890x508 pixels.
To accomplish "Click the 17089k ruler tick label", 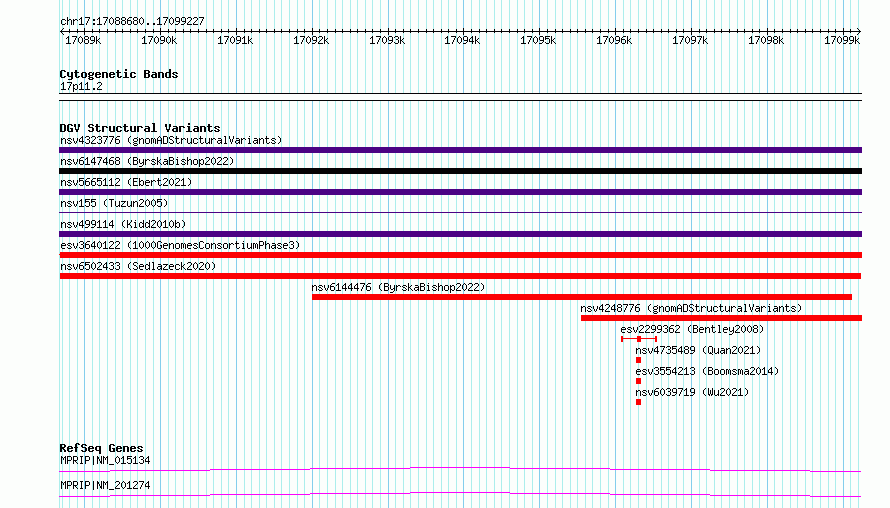I will (83, 40).
